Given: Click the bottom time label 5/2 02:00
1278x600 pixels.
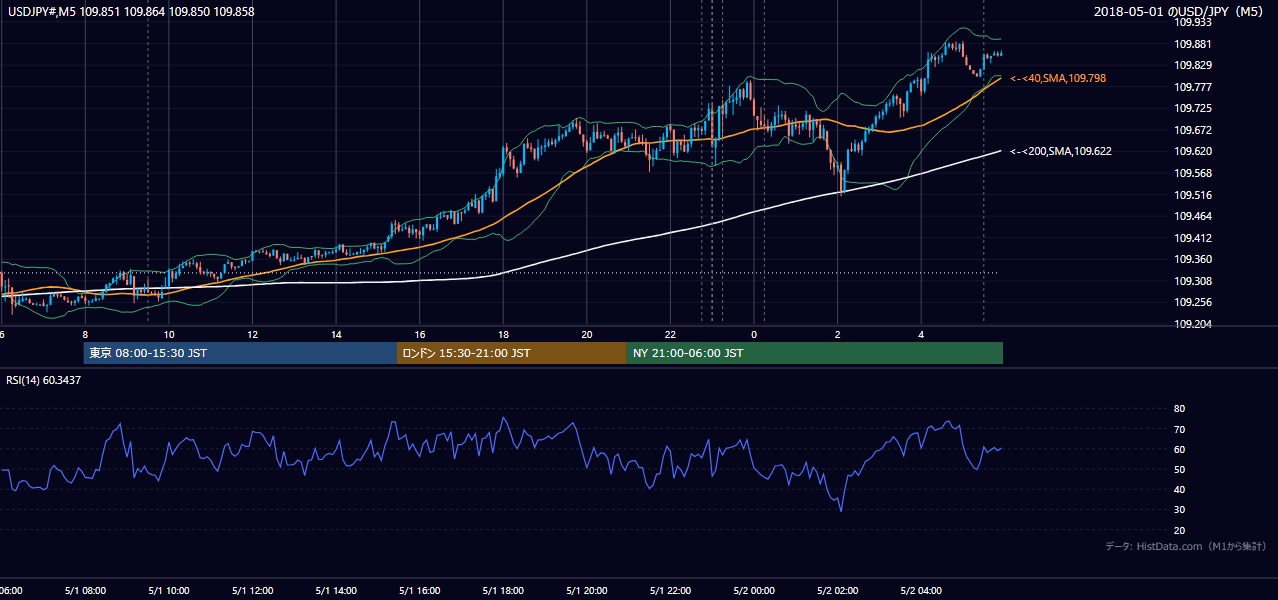Looking at the screenshot, I should click(x=838, y=591).
